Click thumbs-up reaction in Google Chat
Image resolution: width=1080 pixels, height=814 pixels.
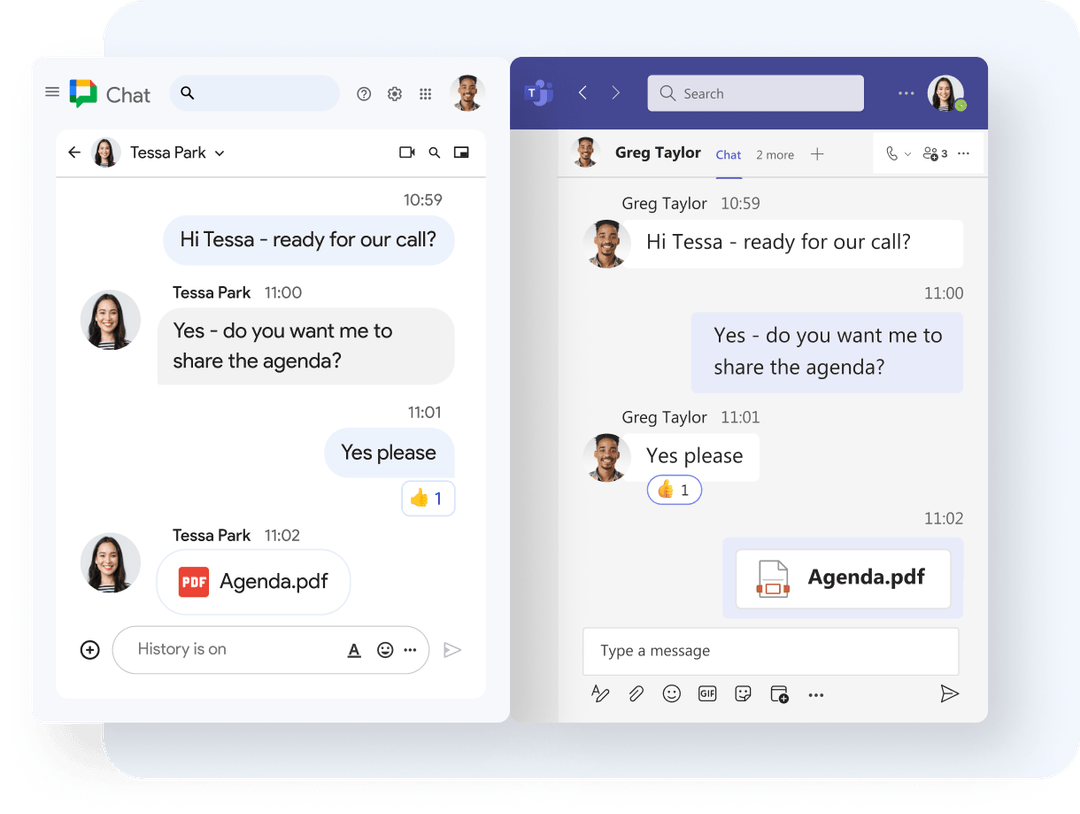click(428, 498)
